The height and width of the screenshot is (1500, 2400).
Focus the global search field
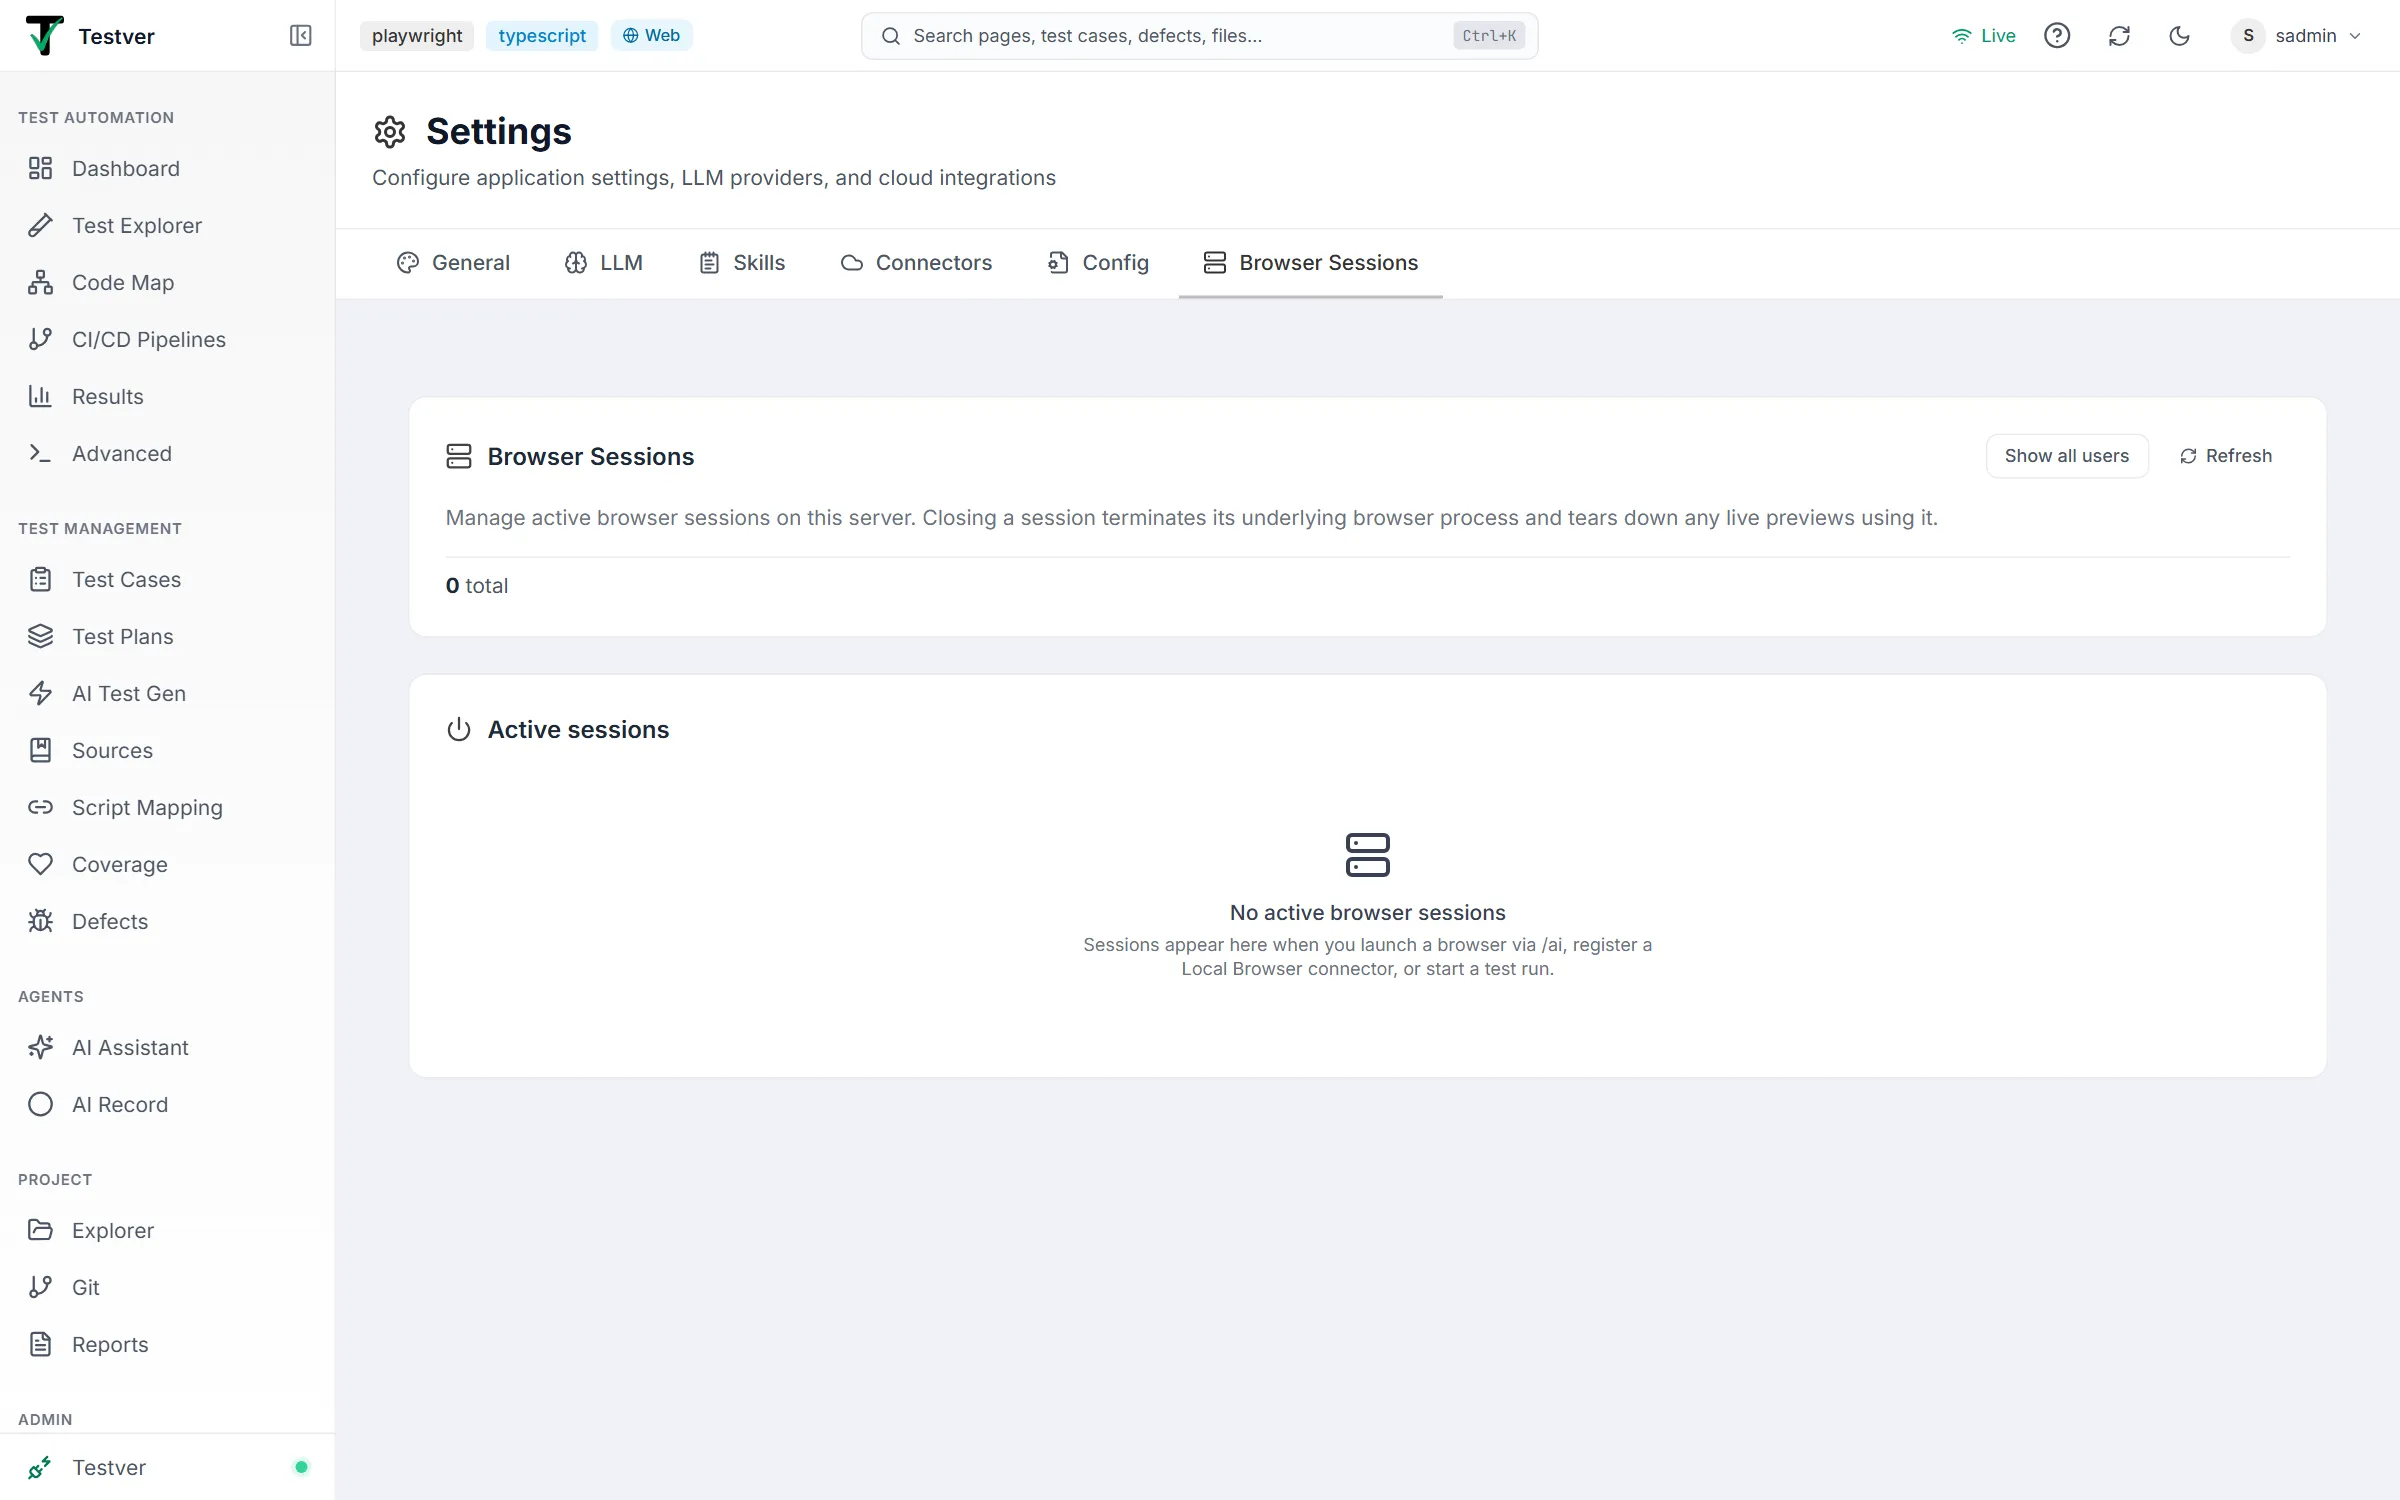pyautogui.click(x=1199, y=36)
